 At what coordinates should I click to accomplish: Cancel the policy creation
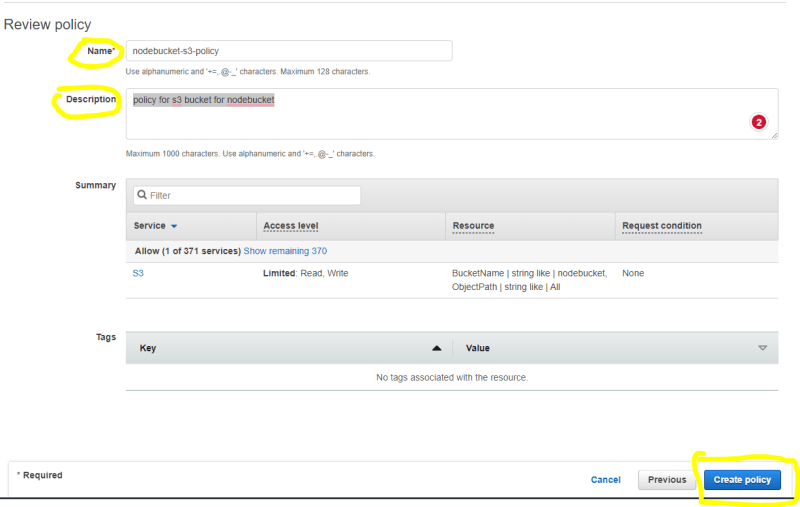pyautogui.click(x=606, y=479)
